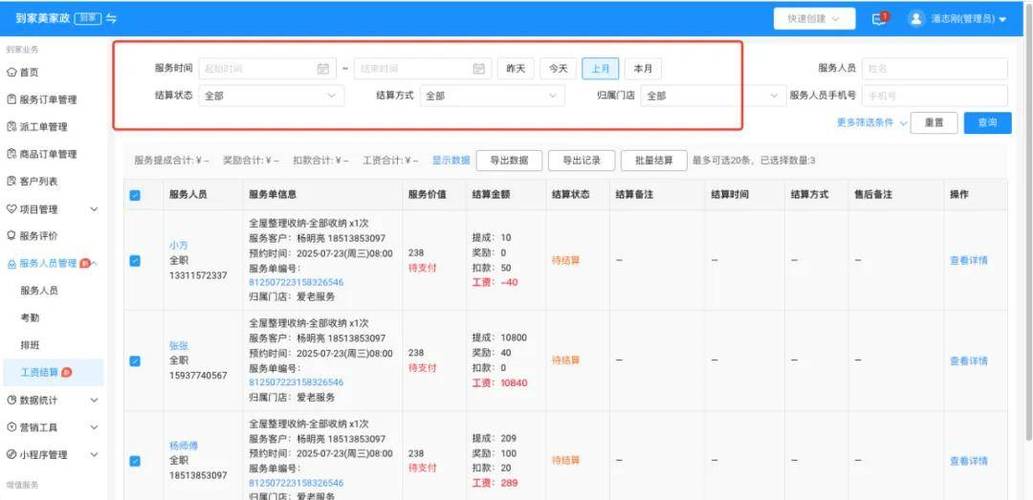
Task: Click the 昨天 quick date button
Action: (x=516, y=69)
